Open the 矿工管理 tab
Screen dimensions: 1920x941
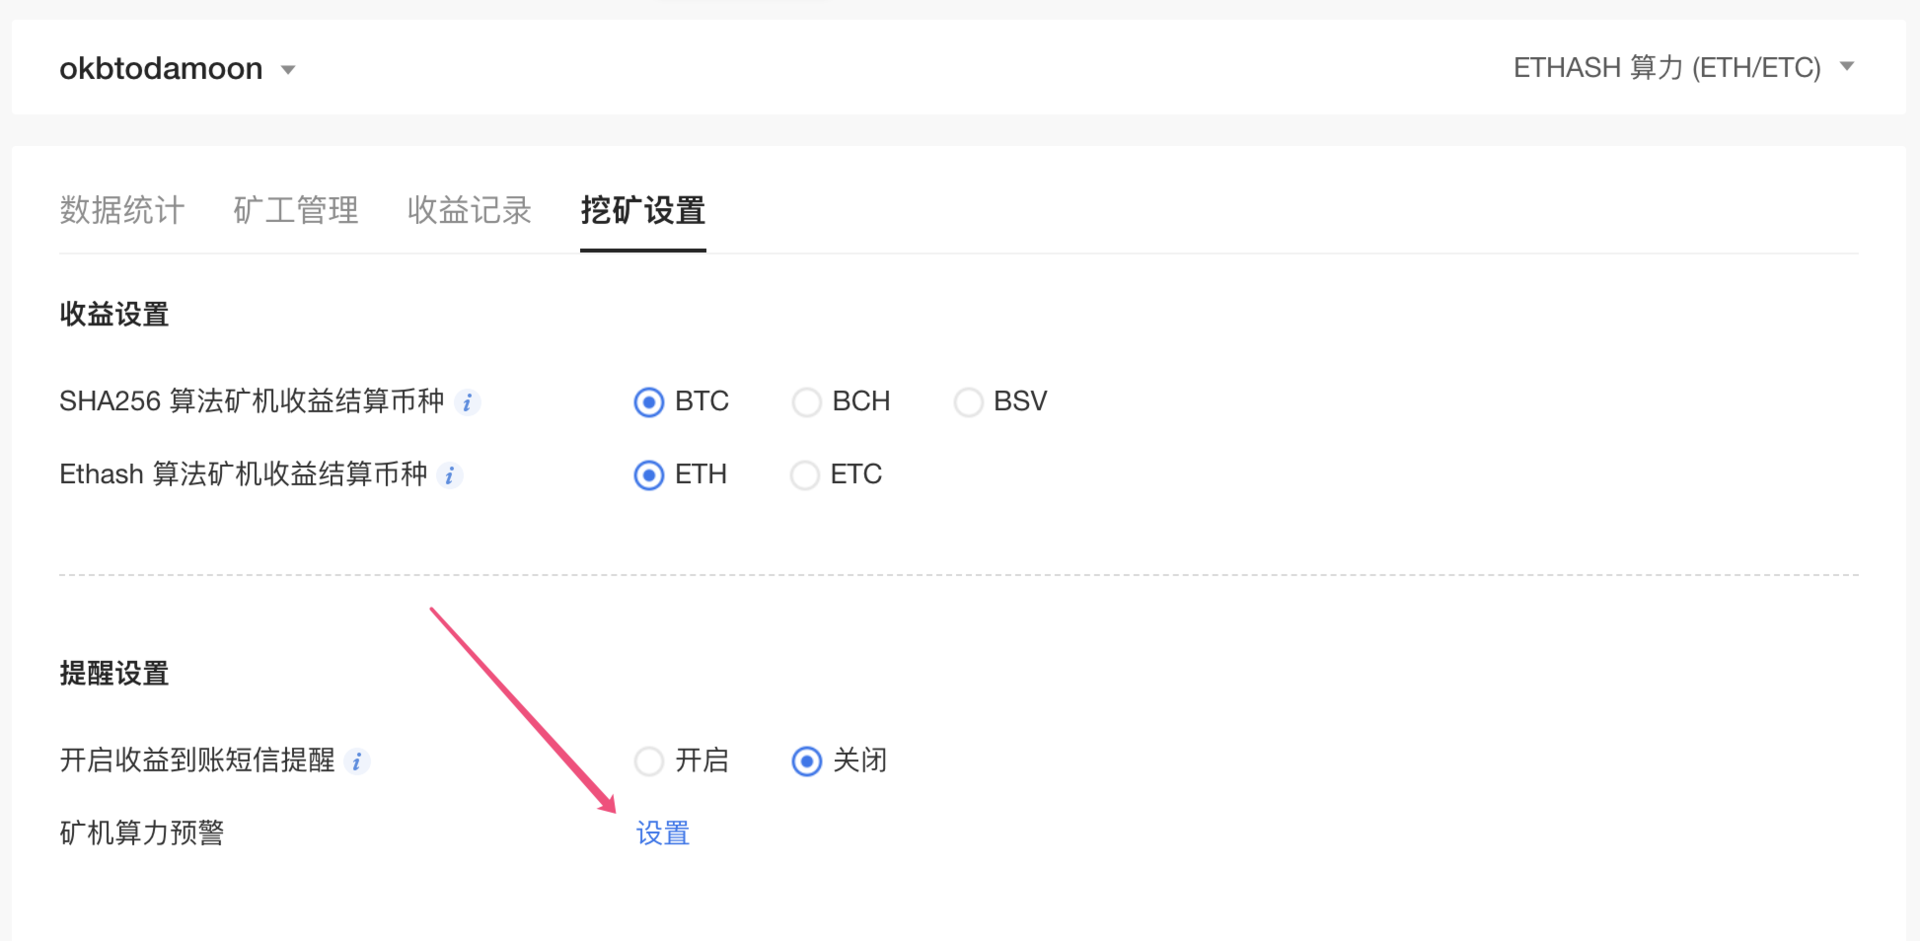296,210
